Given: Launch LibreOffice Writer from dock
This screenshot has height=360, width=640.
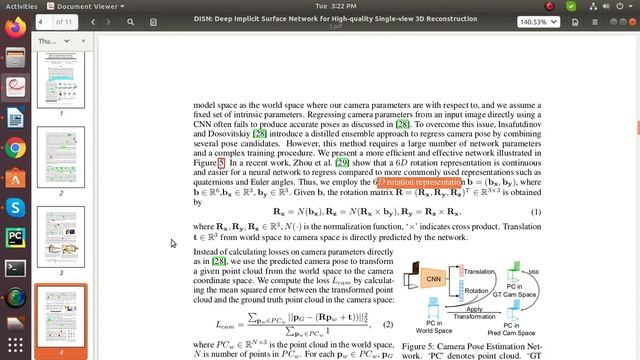Looking at the screenshot, I should [x=16, y=118].
